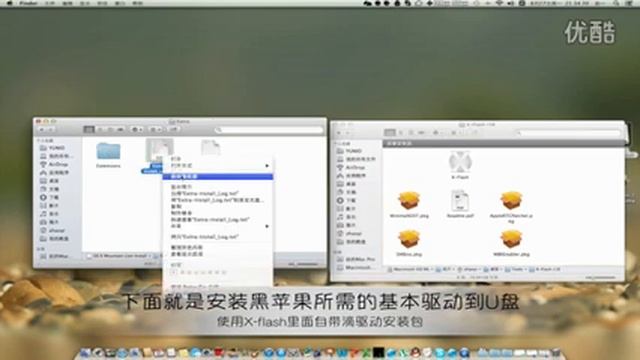Image resolution: width=640 pixels, height=360 pixels.
Task: Click the share button in Extra window toolbar
Action: click(173, 129)
